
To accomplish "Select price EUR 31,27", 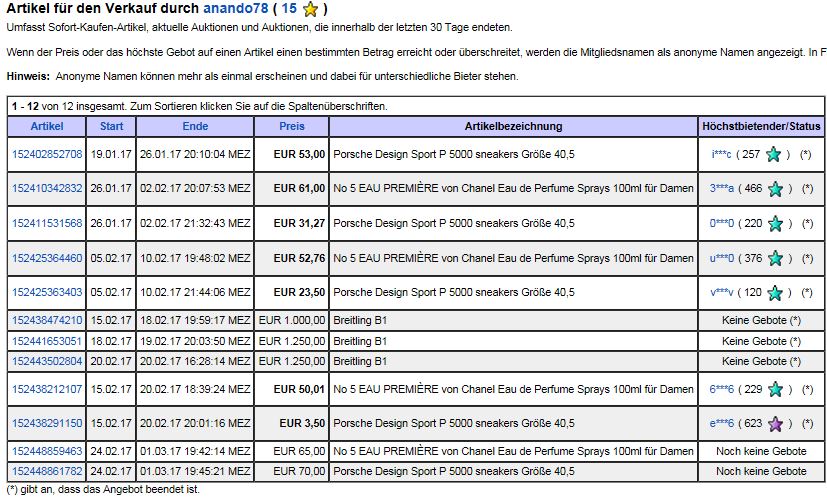I will 299,224.
